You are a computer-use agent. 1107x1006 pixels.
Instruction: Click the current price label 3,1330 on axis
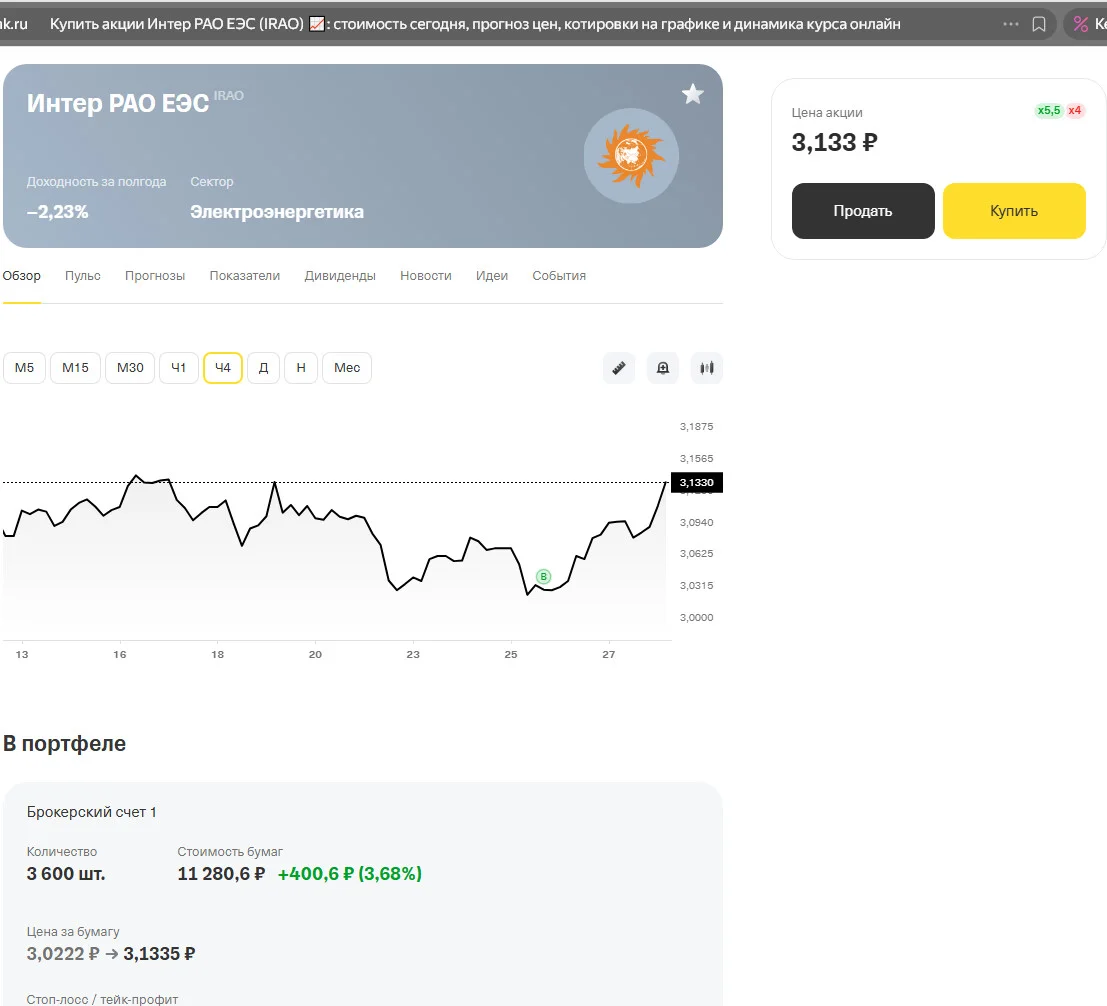pyautogui.click(x=697, y=483)
